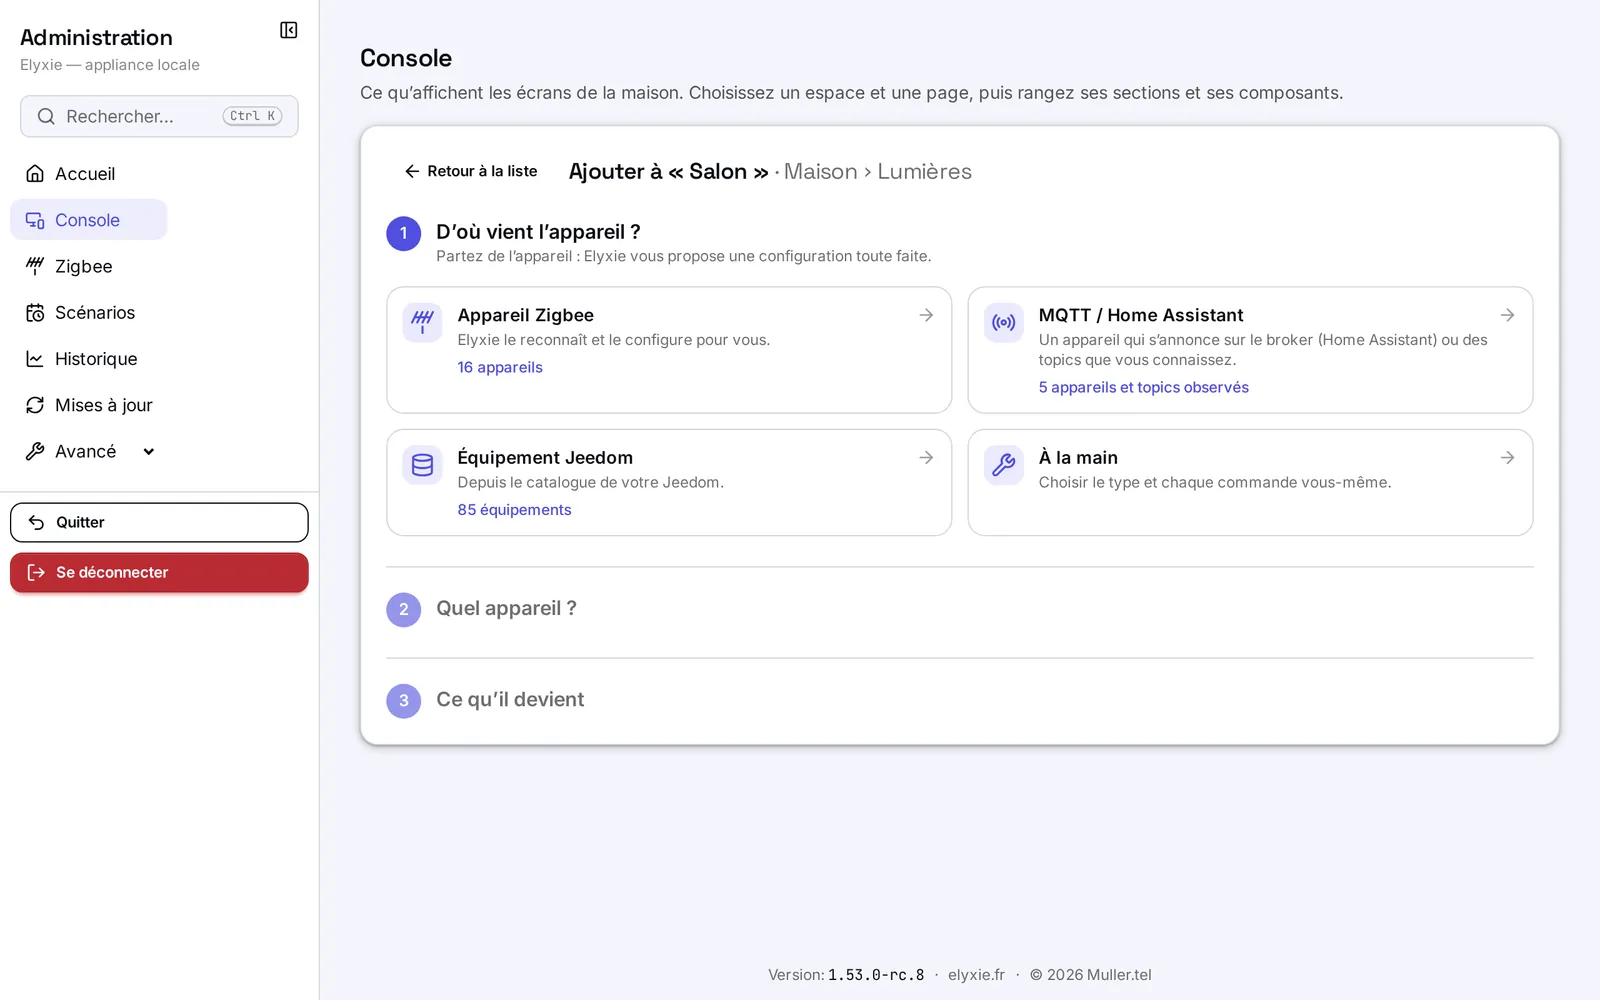Click the Historique chart icon
The width and height of the screenshot is (1600, 1000).
tap(35, 359)
